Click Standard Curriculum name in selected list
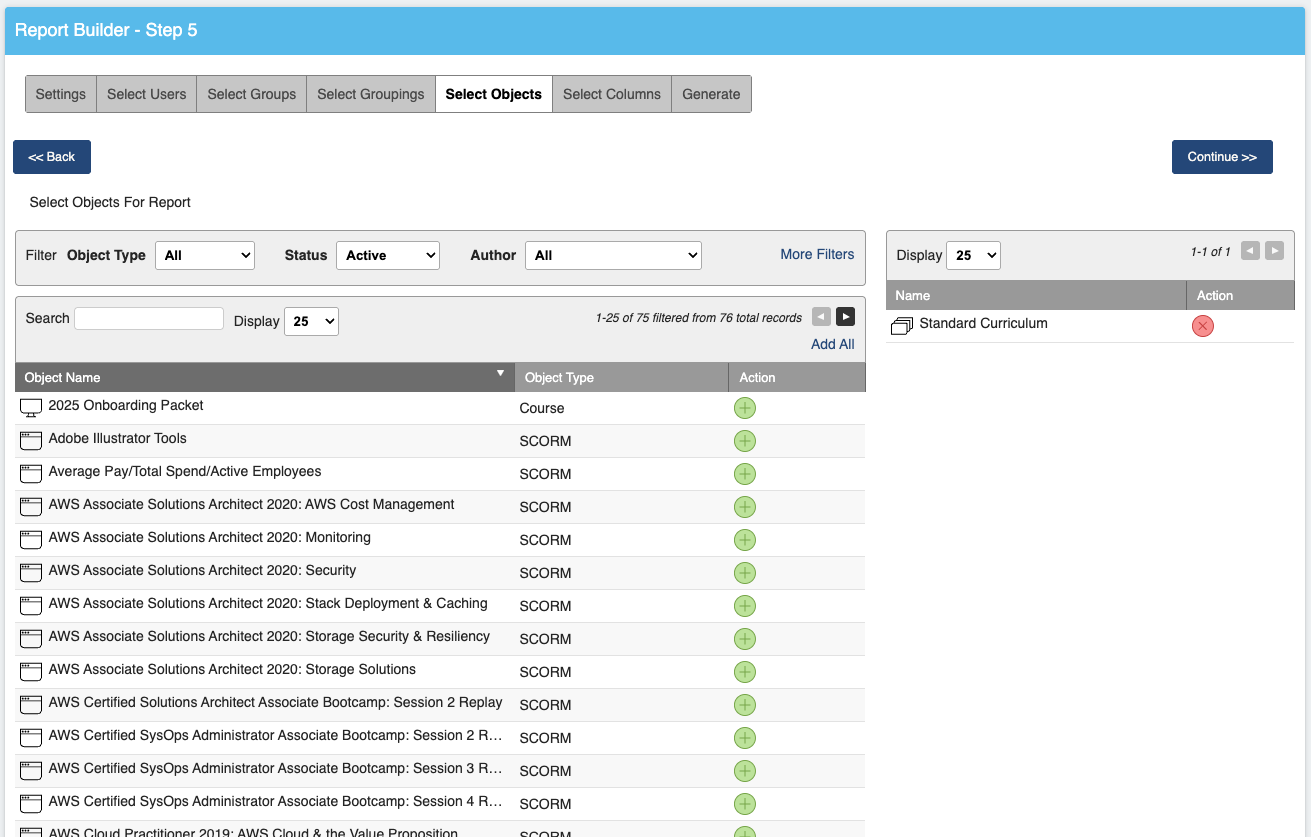 pyautogui.click(x=984, y=323)
